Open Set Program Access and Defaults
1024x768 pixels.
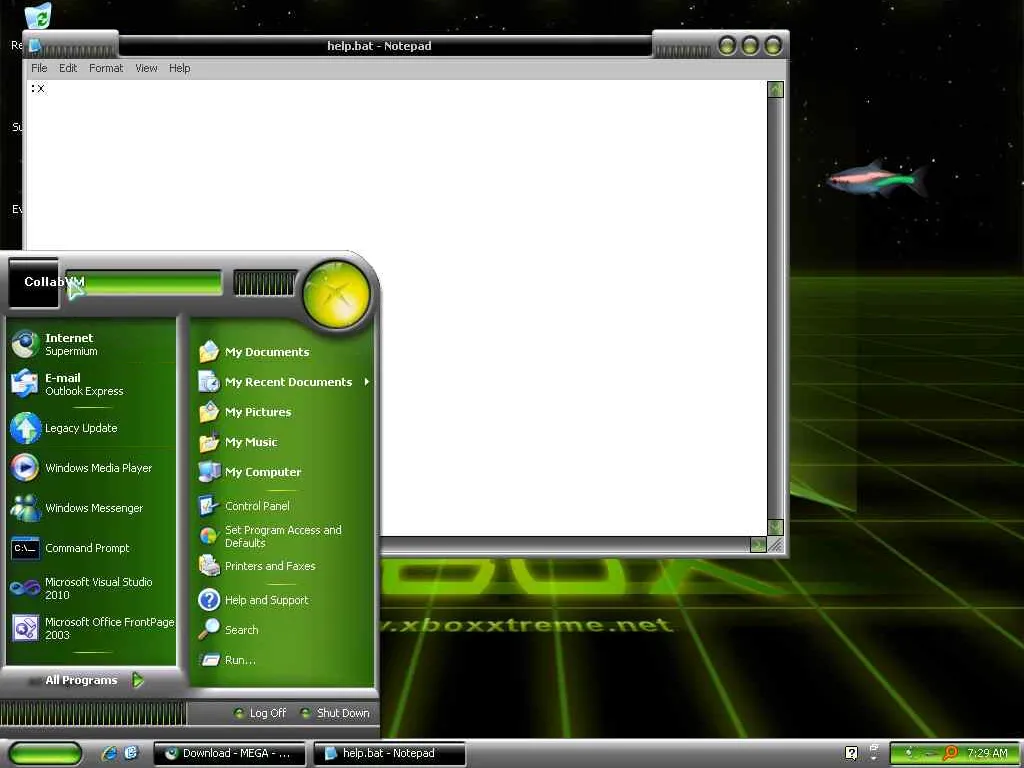(283, 536)
